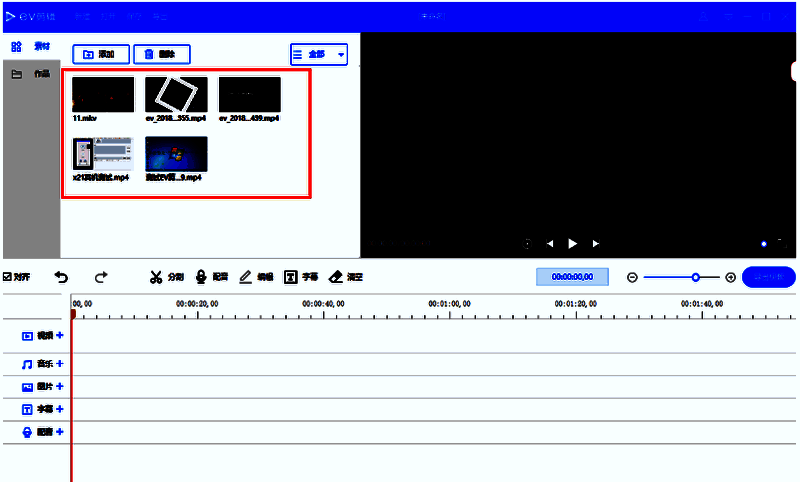800x482 pixels.
Task: Open the filter dropdown above media list
Action: [x=319, y=54]
